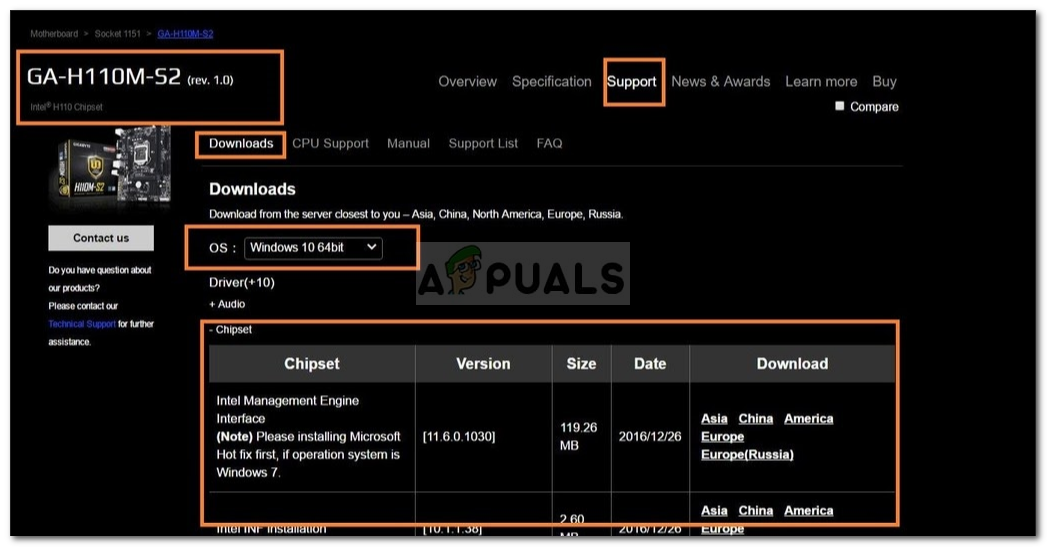This screenshot has height=547, width=1047.
Task: Click the Intel H110 Chipset subtitle
Action: click(x=66, y=107)
